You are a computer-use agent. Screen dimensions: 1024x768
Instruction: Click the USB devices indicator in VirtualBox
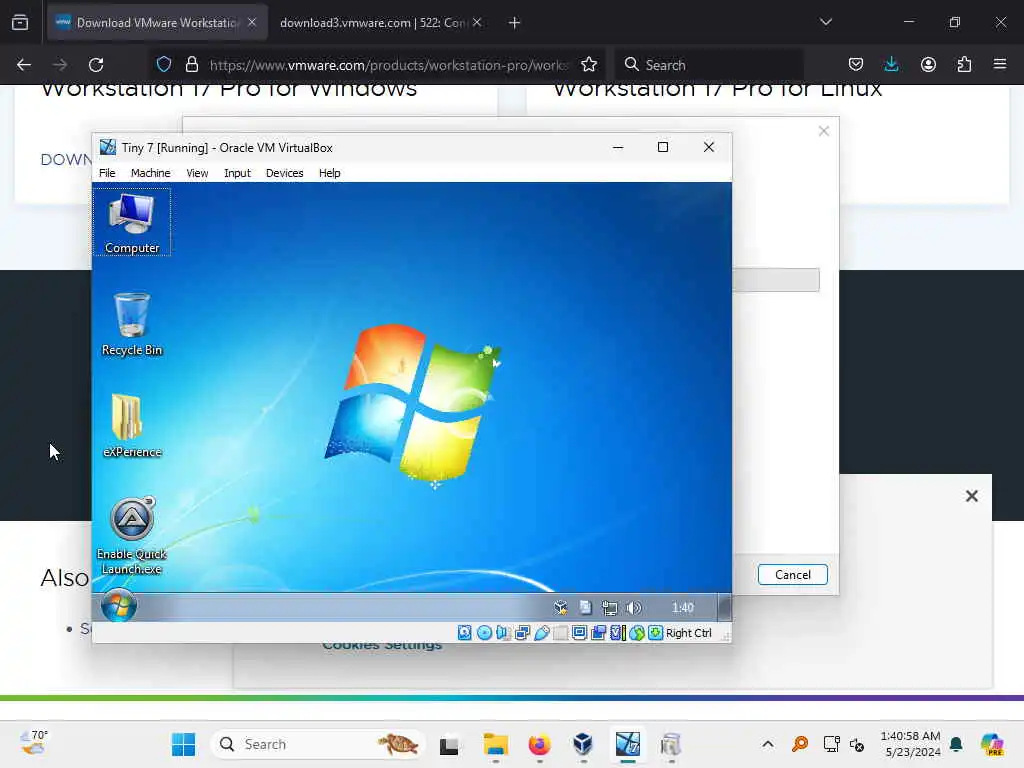pos(541,633)
